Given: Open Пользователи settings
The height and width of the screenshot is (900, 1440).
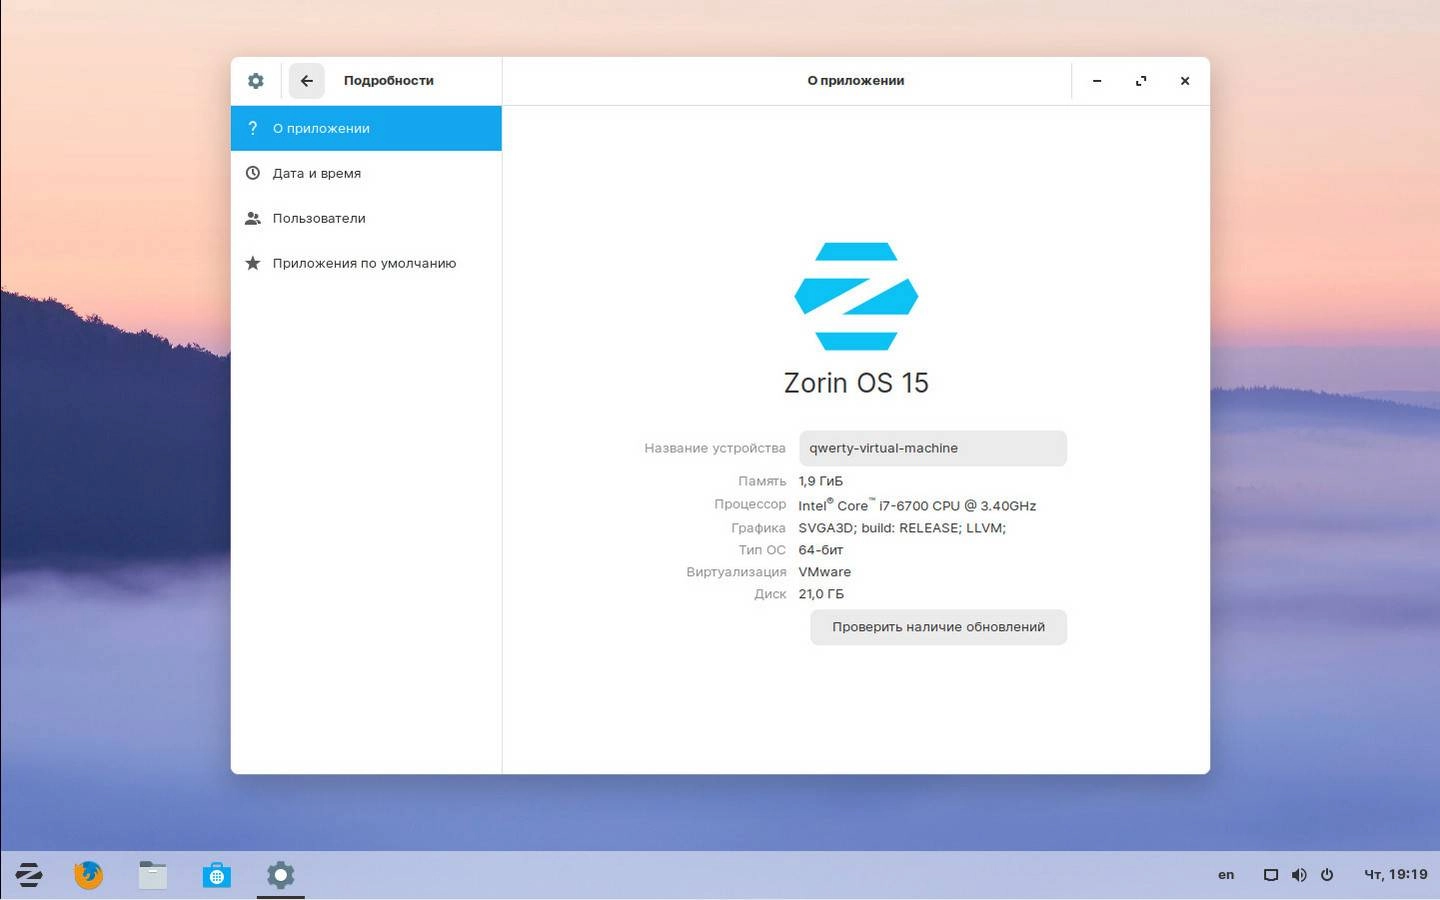Looking at the screenshot, I should (366, 218).
